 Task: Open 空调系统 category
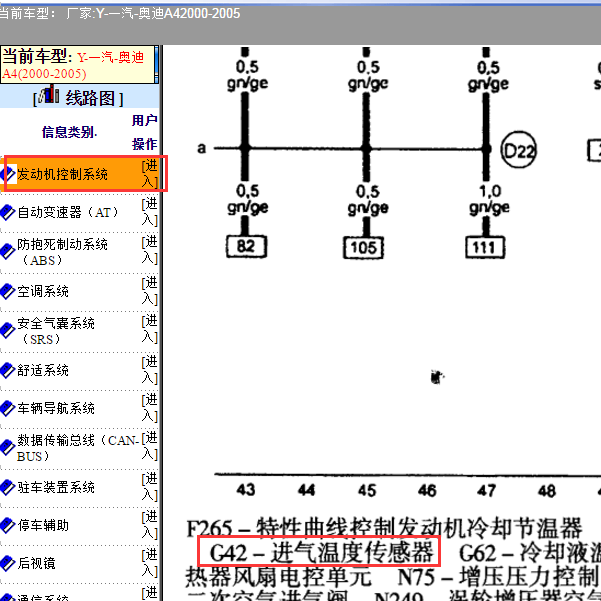[43, 291]
